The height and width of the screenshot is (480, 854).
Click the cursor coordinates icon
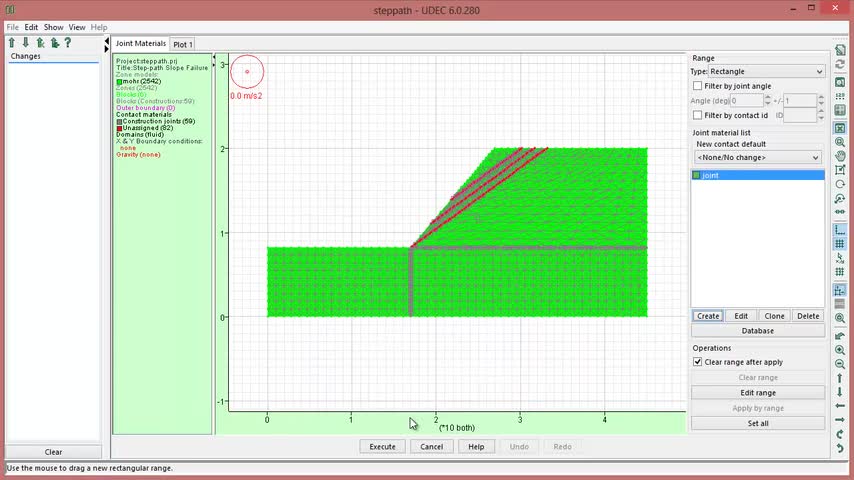tap(840, 258)
